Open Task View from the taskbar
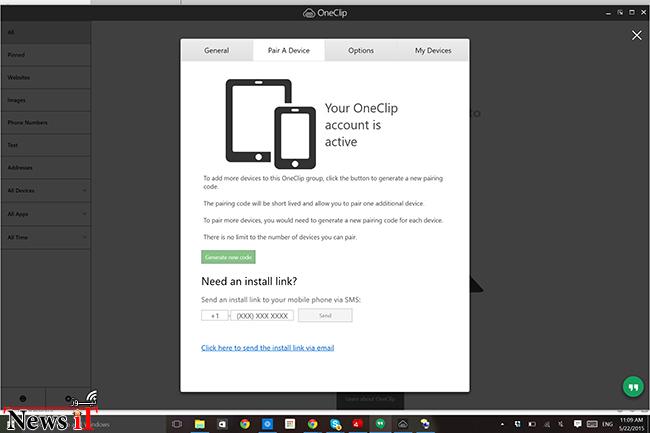This screenshot has height=433, width=650. [x=177, y=424]
